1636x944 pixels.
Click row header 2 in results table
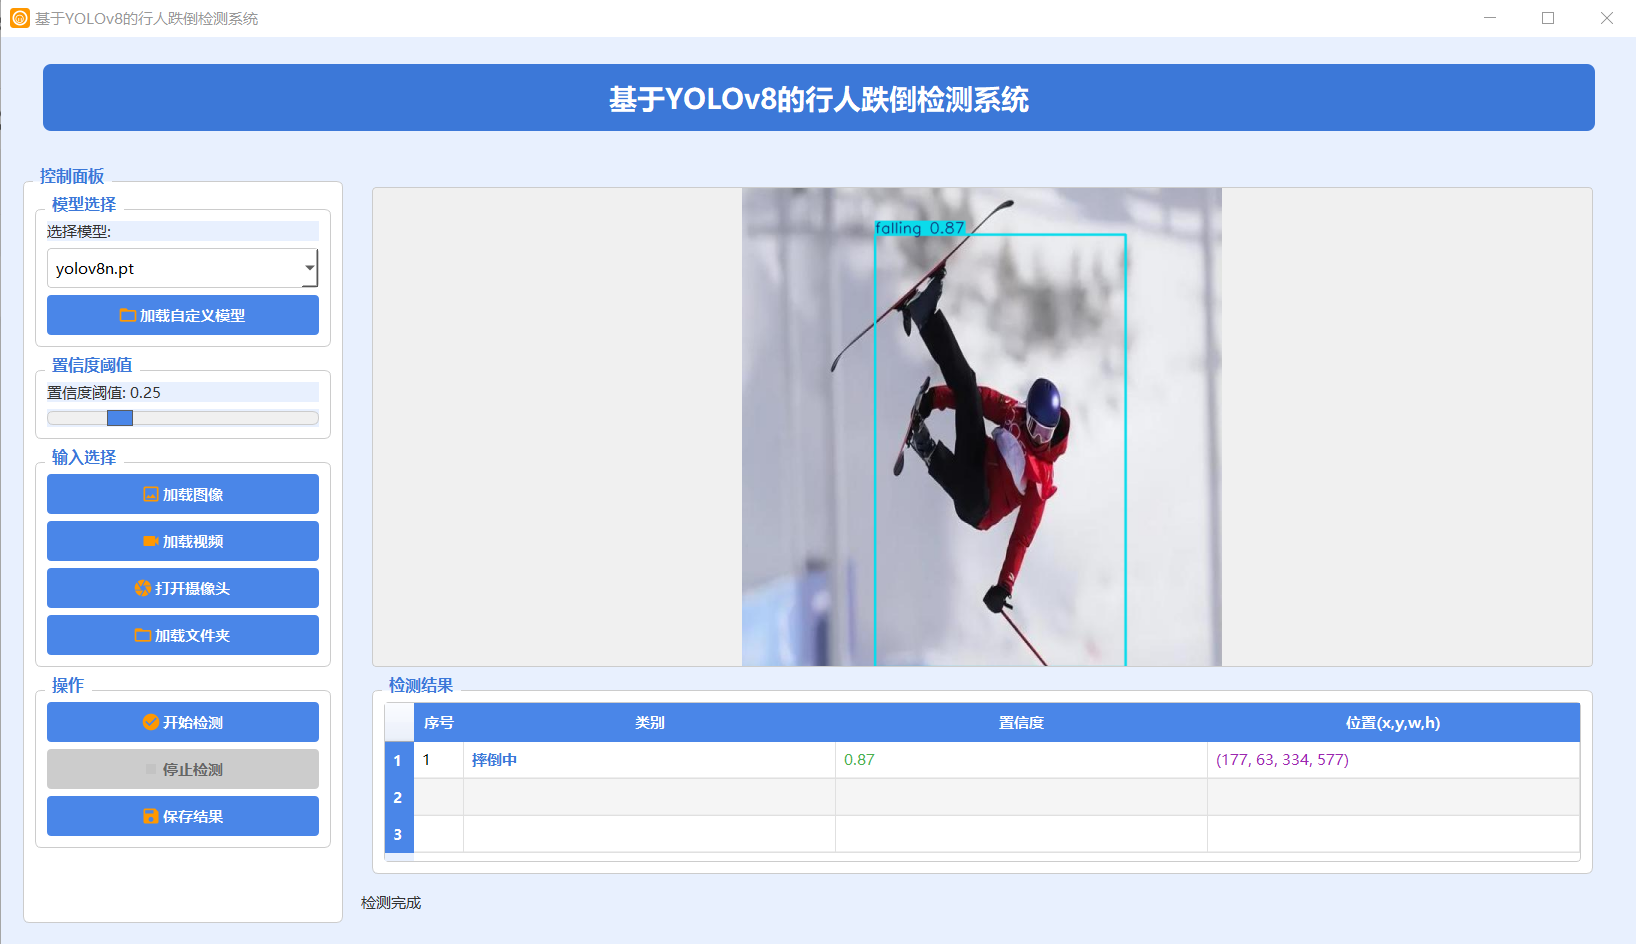398,797
